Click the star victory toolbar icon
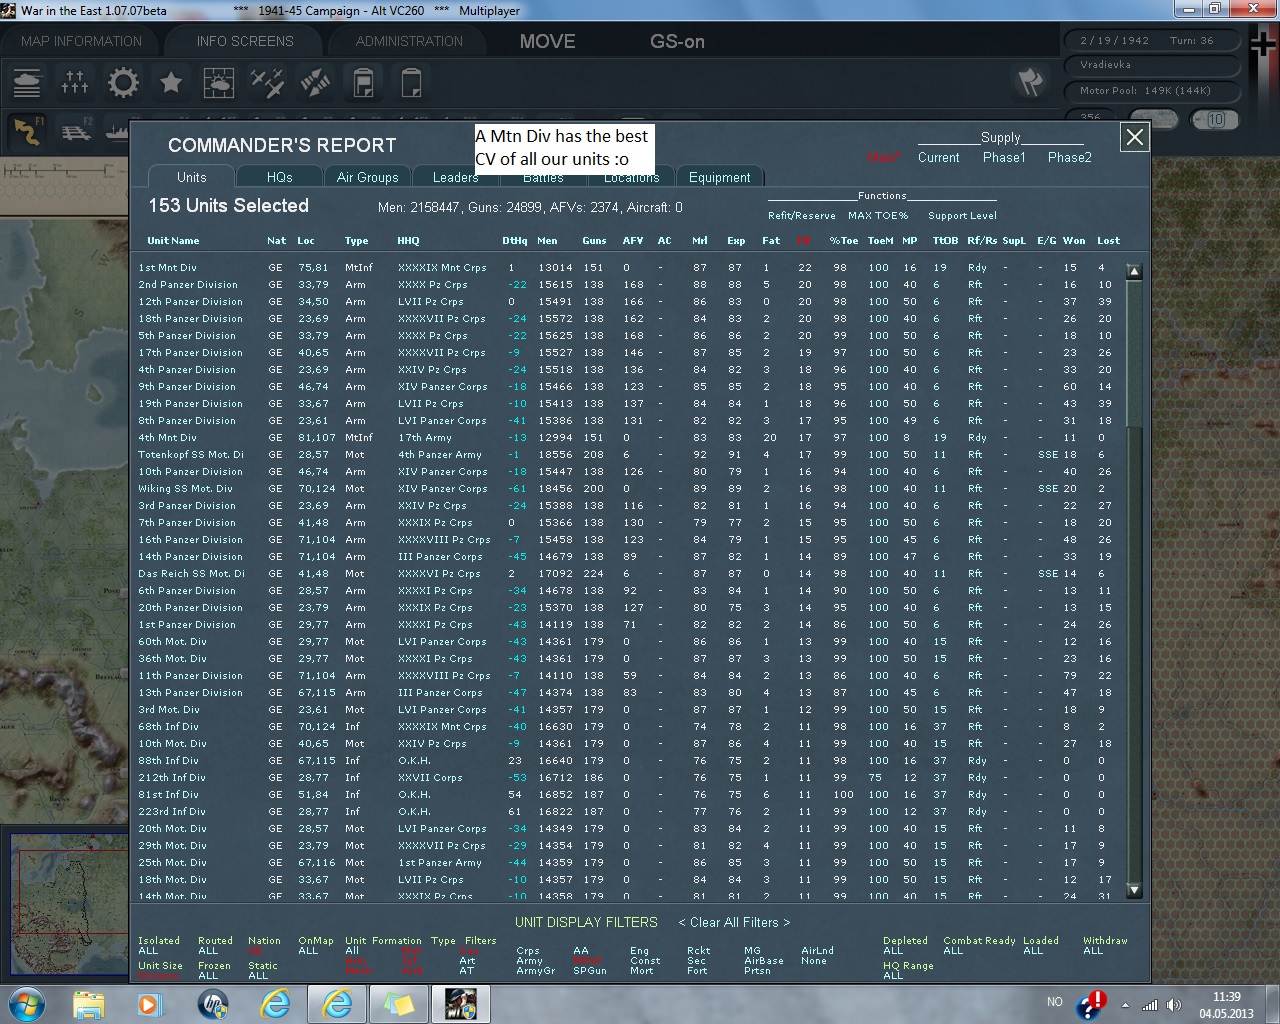 tap(171, 82)
